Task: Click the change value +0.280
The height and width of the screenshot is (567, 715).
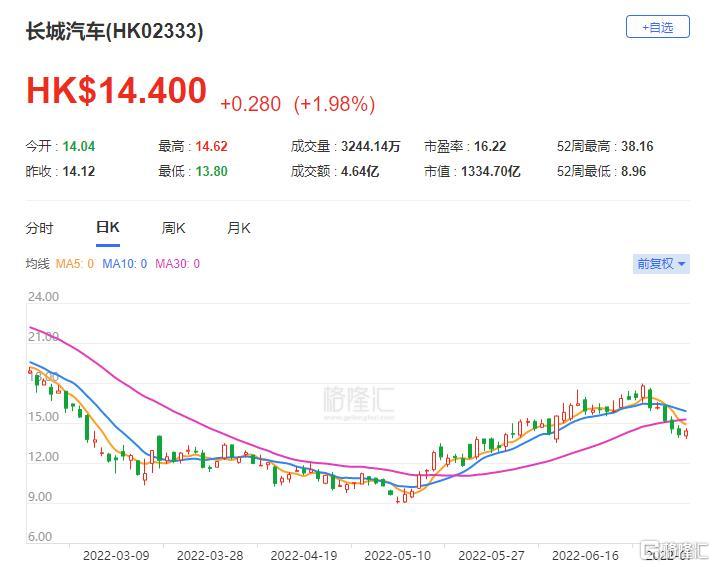Action: (250, 104)
